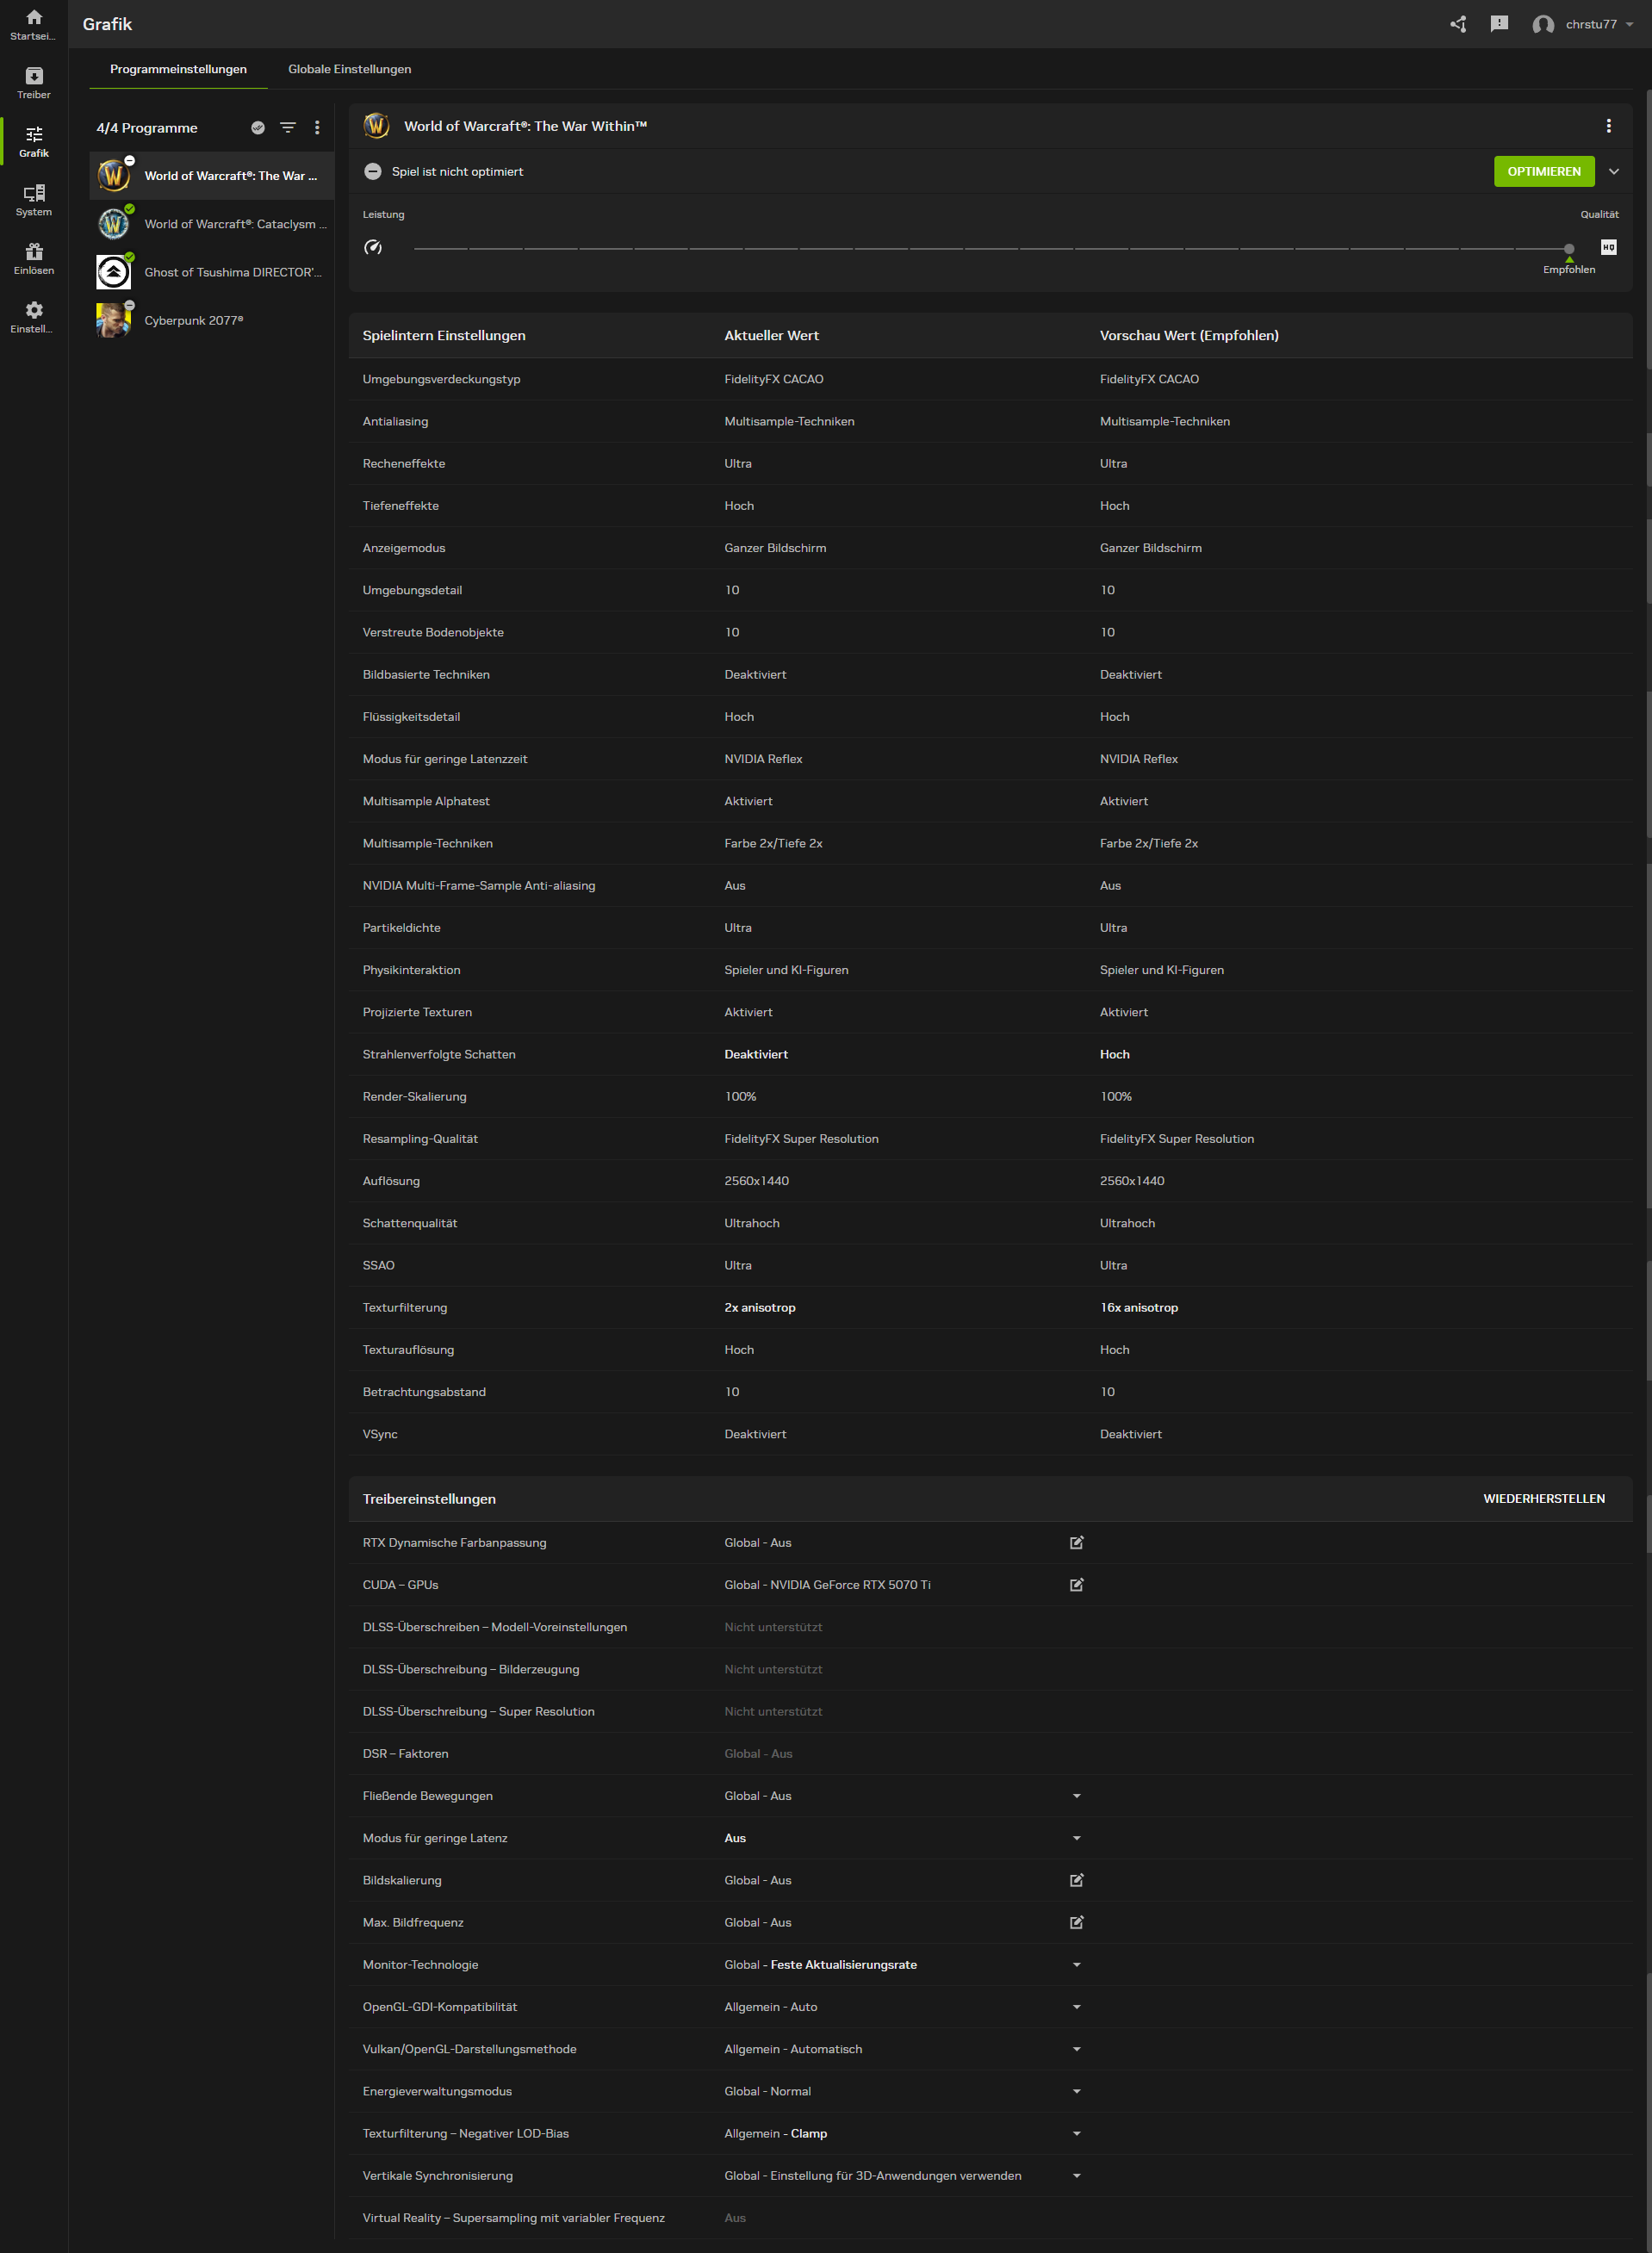Screen dimensions: 1652x2253
Task: Click edit icon for Bildskalierung
Action: pos(1076,1880)
